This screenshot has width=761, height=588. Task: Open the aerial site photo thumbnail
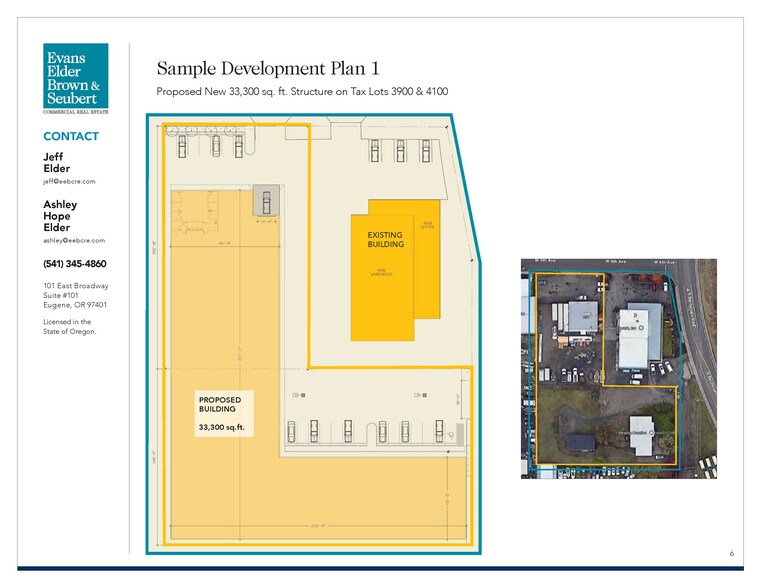[x=620, y=368]
